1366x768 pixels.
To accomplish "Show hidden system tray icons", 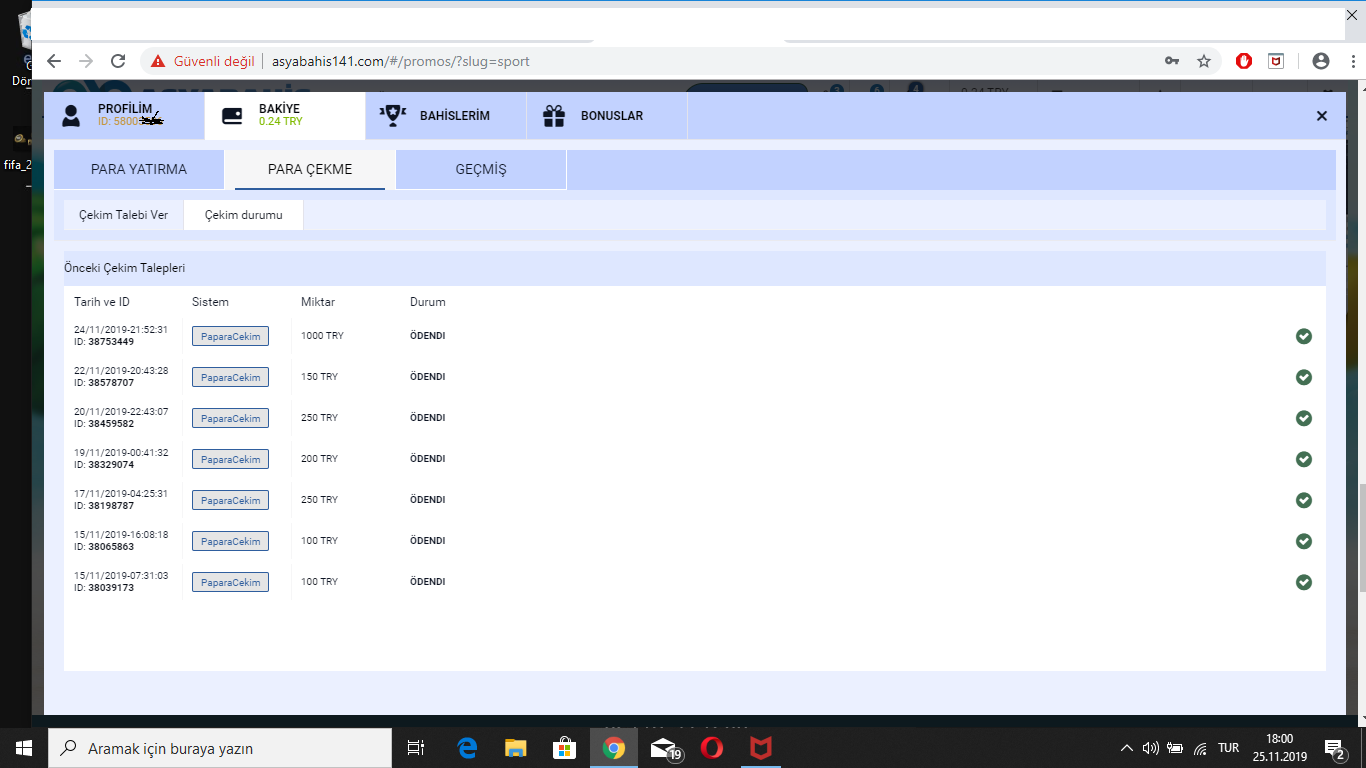I will pos(1127,748).
